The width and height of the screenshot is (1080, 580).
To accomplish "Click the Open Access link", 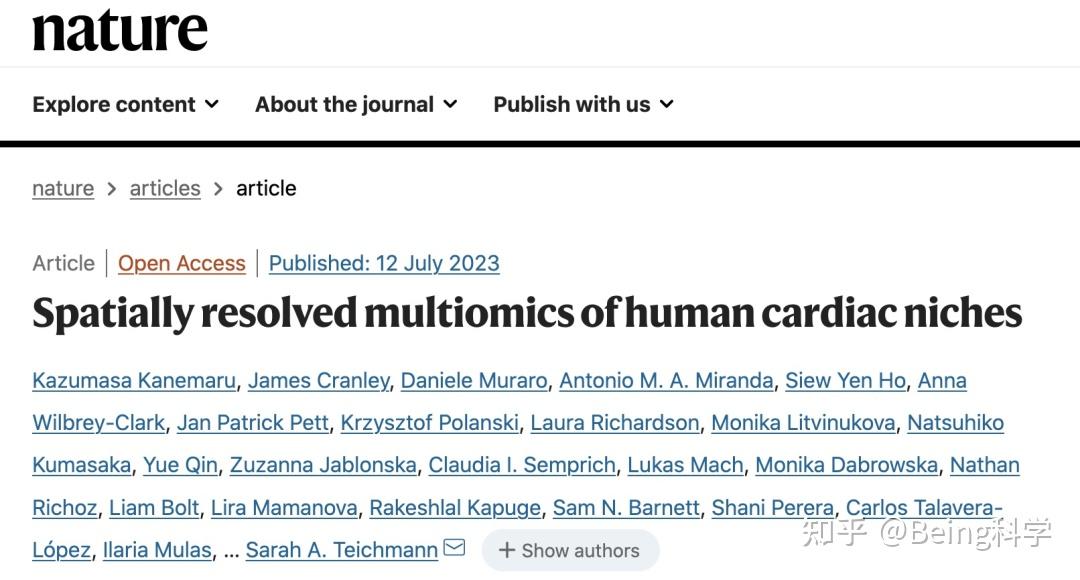I will coord(182,263).
